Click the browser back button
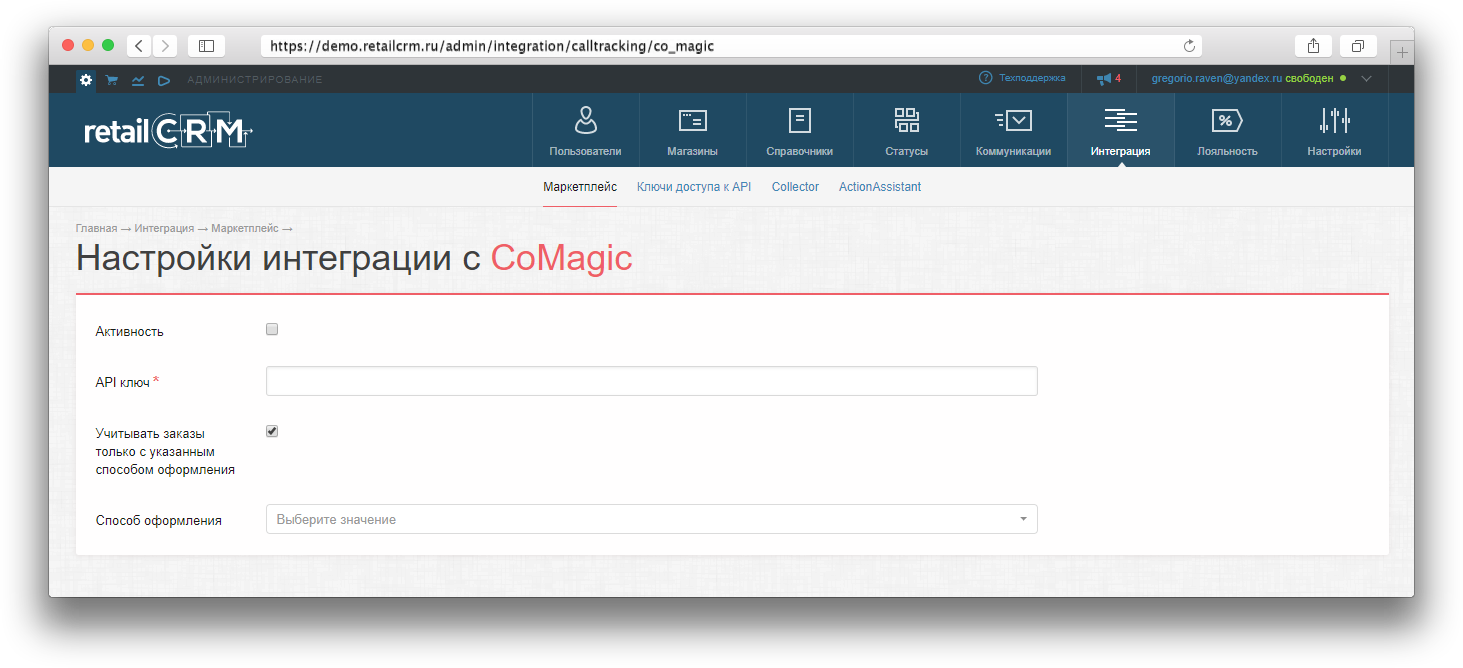 138,46
